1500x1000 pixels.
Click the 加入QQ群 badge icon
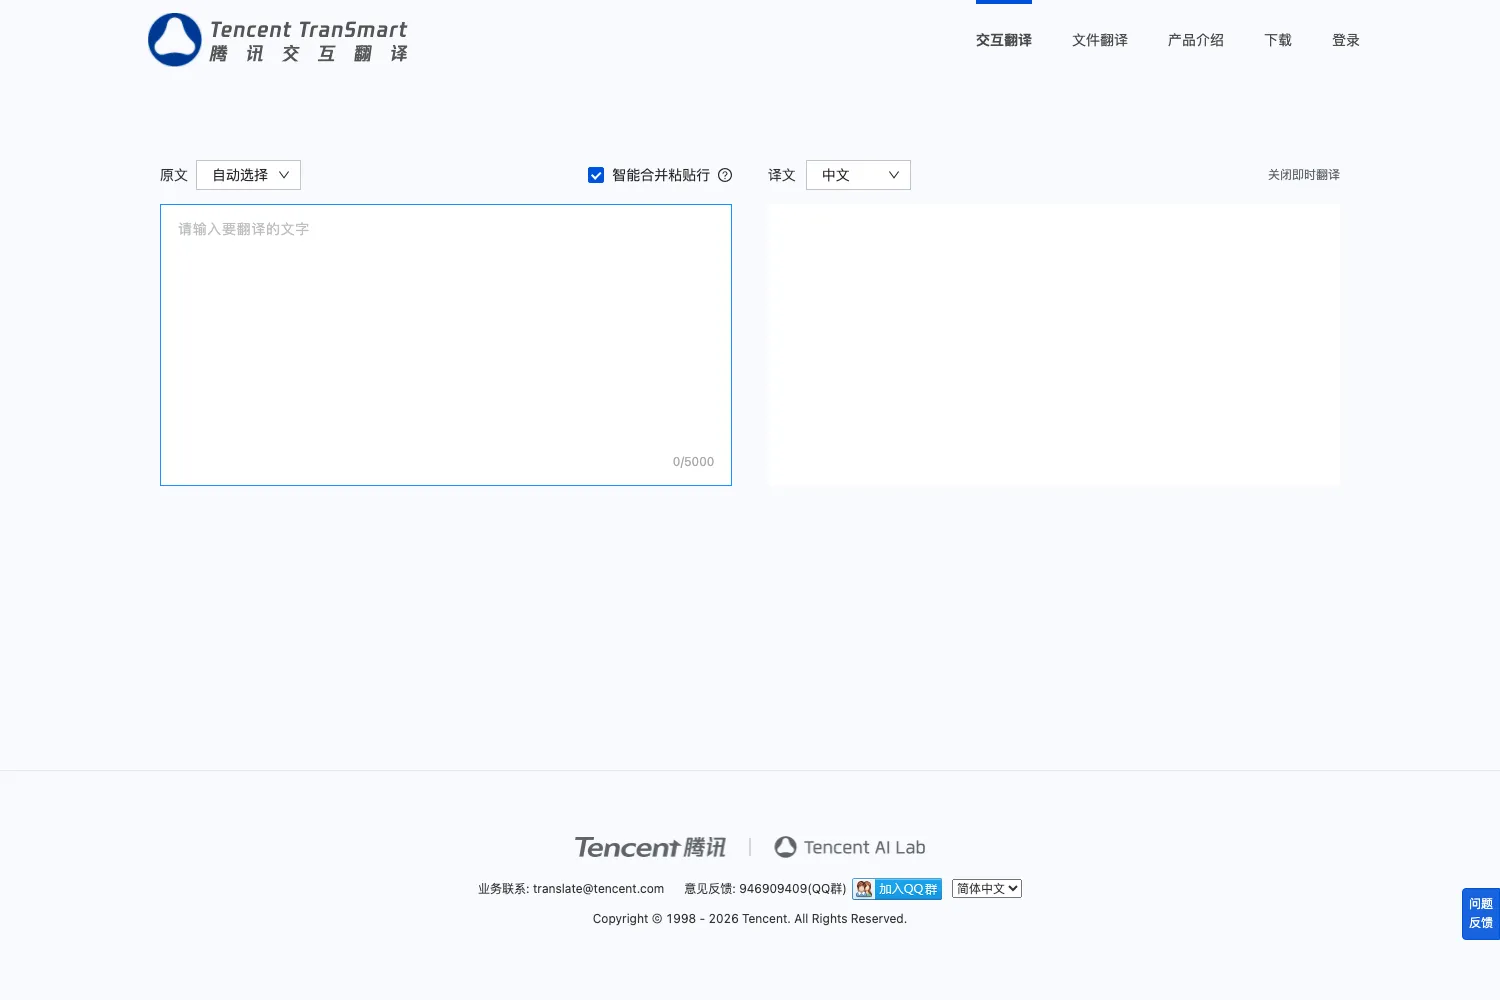897,889
